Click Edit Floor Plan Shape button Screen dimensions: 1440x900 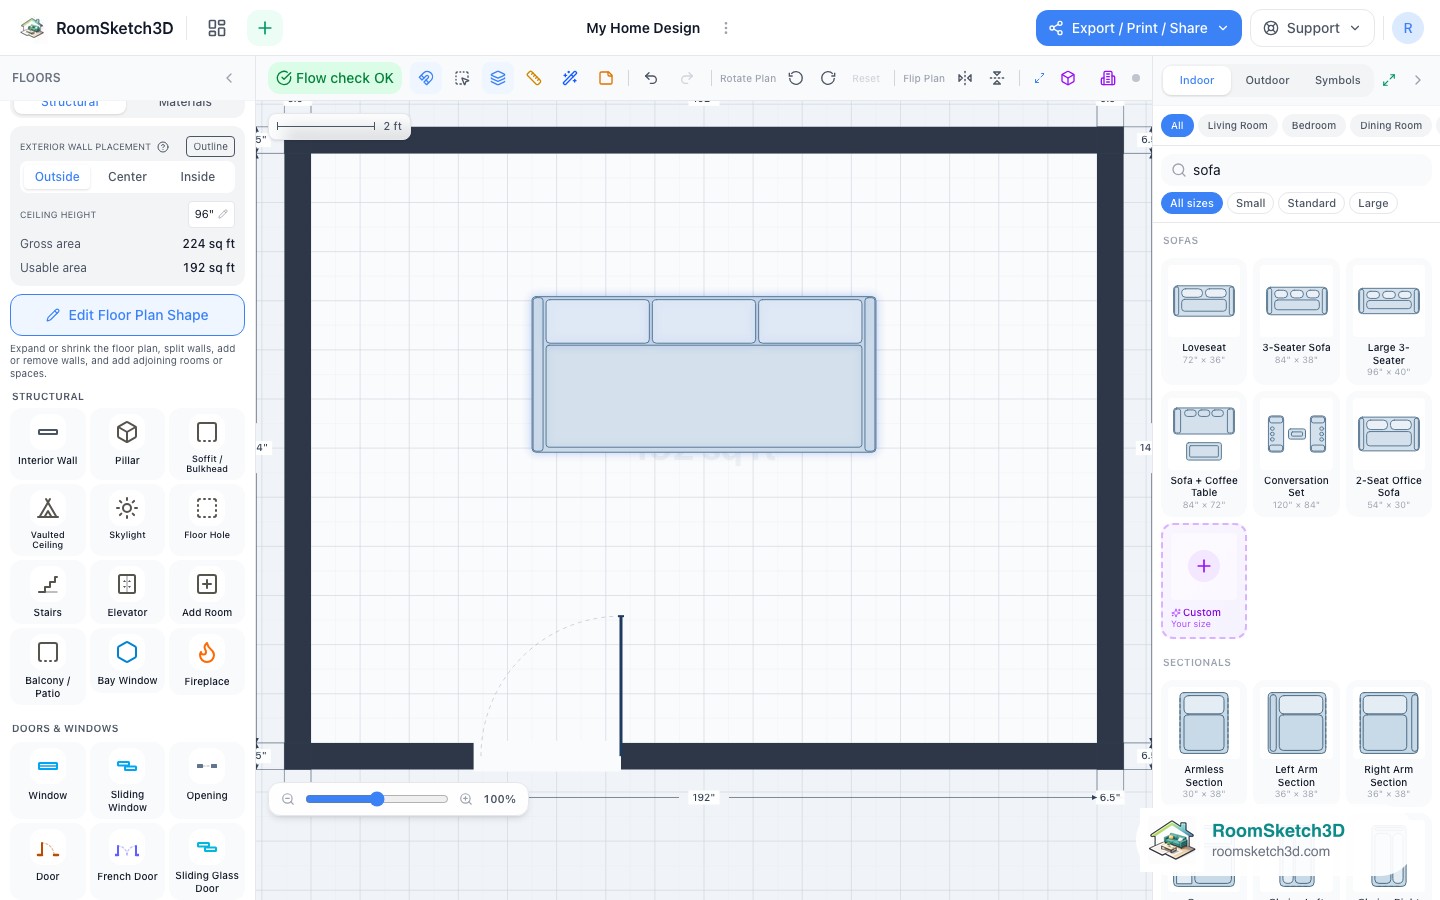click(x=127, y=315)
